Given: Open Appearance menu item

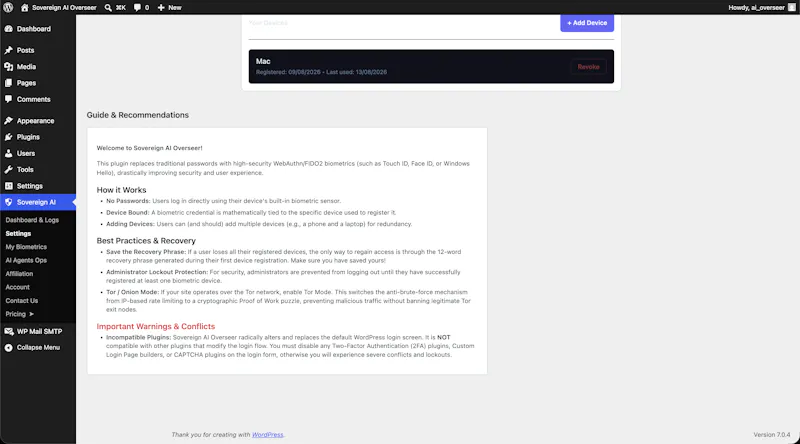Looking at the screenshot, I should tap(38, 120).
